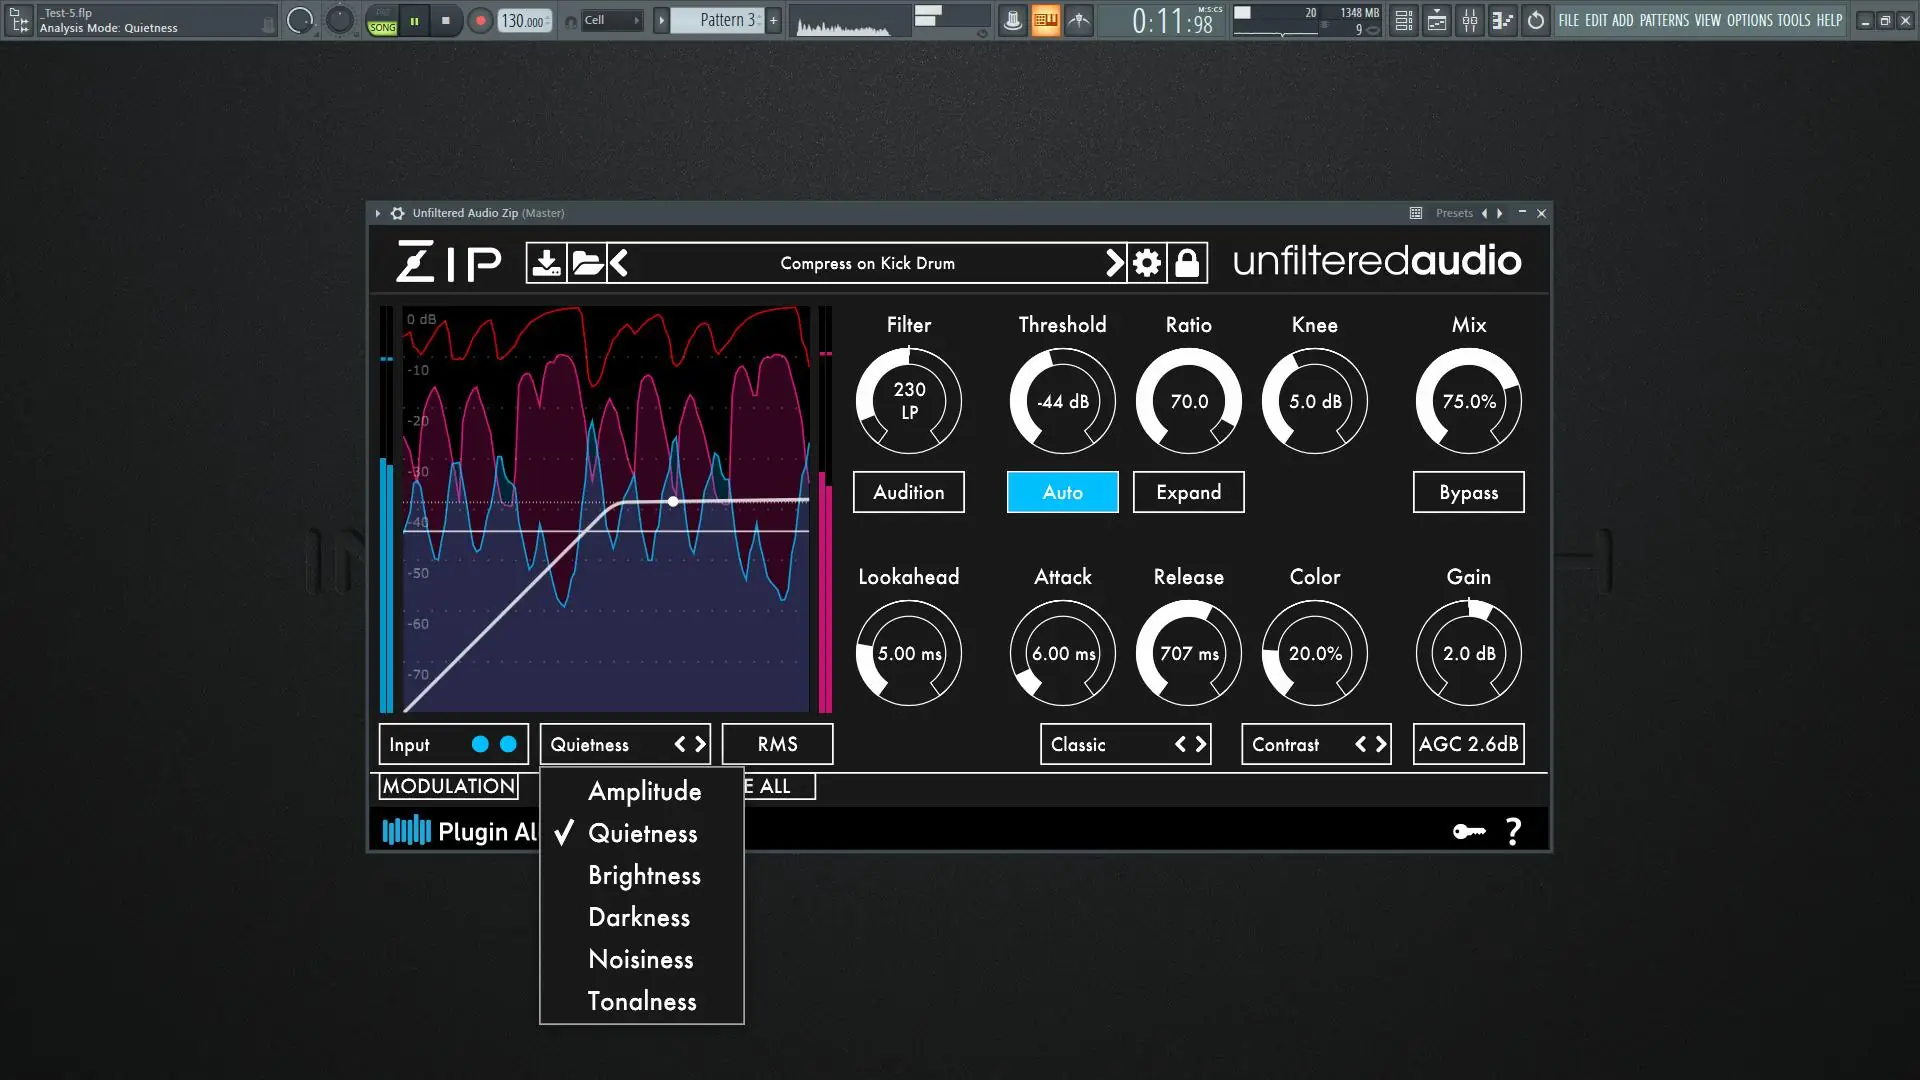
Task: Open the load preset folder icon
Action: 587,263
